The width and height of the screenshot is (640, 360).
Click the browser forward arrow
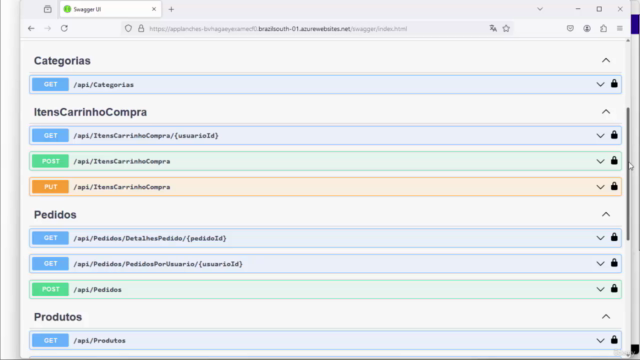click(x=48, y=29)
